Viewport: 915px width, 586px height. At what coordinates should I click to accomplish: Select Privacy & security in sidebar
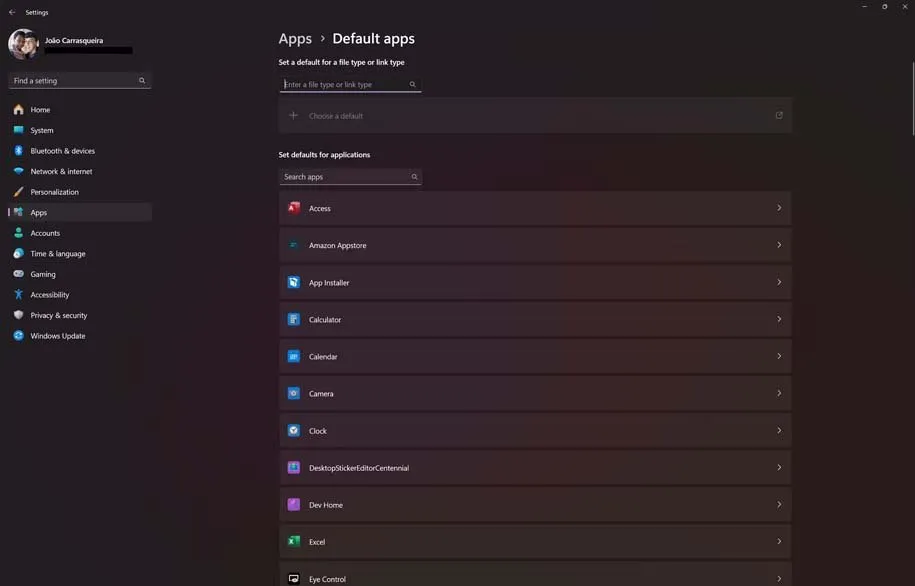pyautogui.click(x=58, y=315)
